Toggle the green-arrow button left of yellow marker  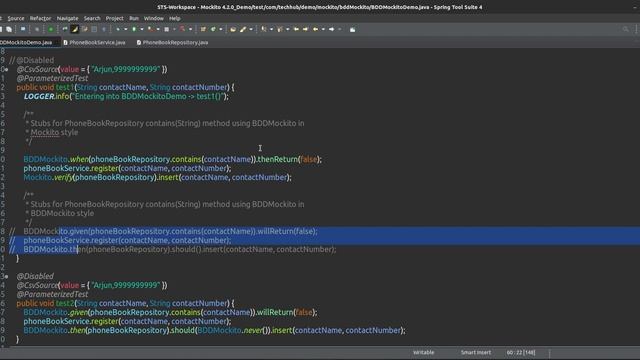click(64, 29)
